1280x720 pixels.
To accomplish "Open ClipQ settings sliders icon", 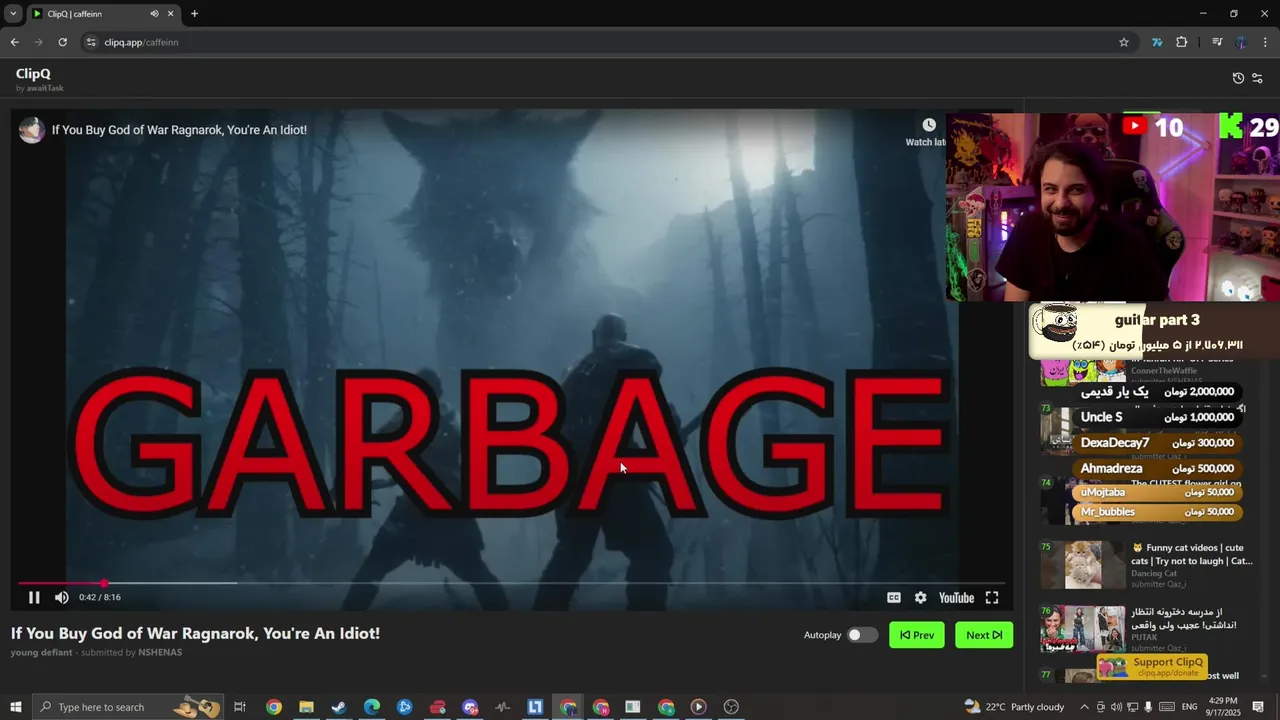I will point(1258,78).
